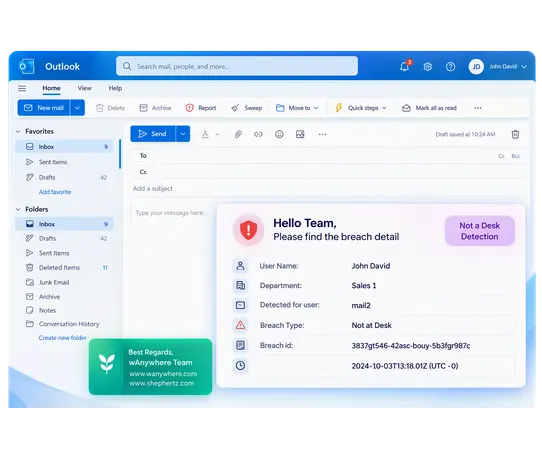
Task: Click the Not a Desk Detection badge
Action: click(x=480, y=231)
